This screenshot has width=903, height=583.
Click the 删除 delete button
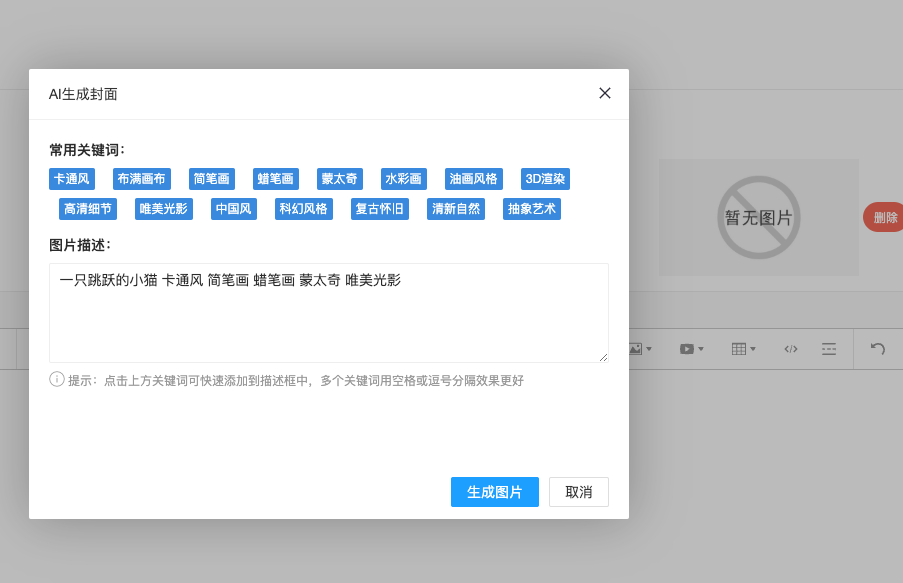886,216
